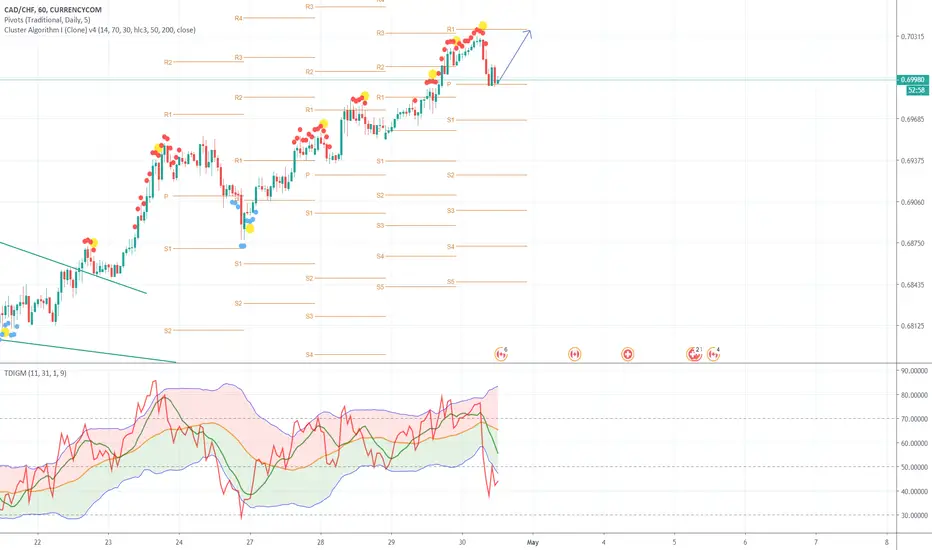Image resolution: width=932 pixels, height=550 pixels.
Task: Click the date label 30 on the time axis
Action: (x=462, y=542)
